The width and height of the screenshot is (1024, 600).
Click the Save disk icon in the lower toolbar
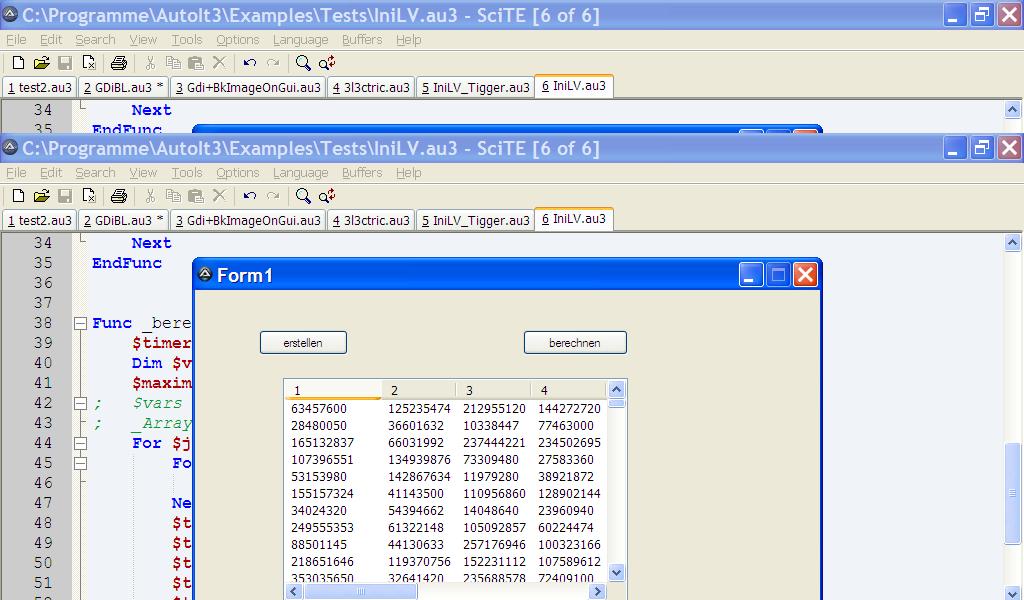pos(64,196)
